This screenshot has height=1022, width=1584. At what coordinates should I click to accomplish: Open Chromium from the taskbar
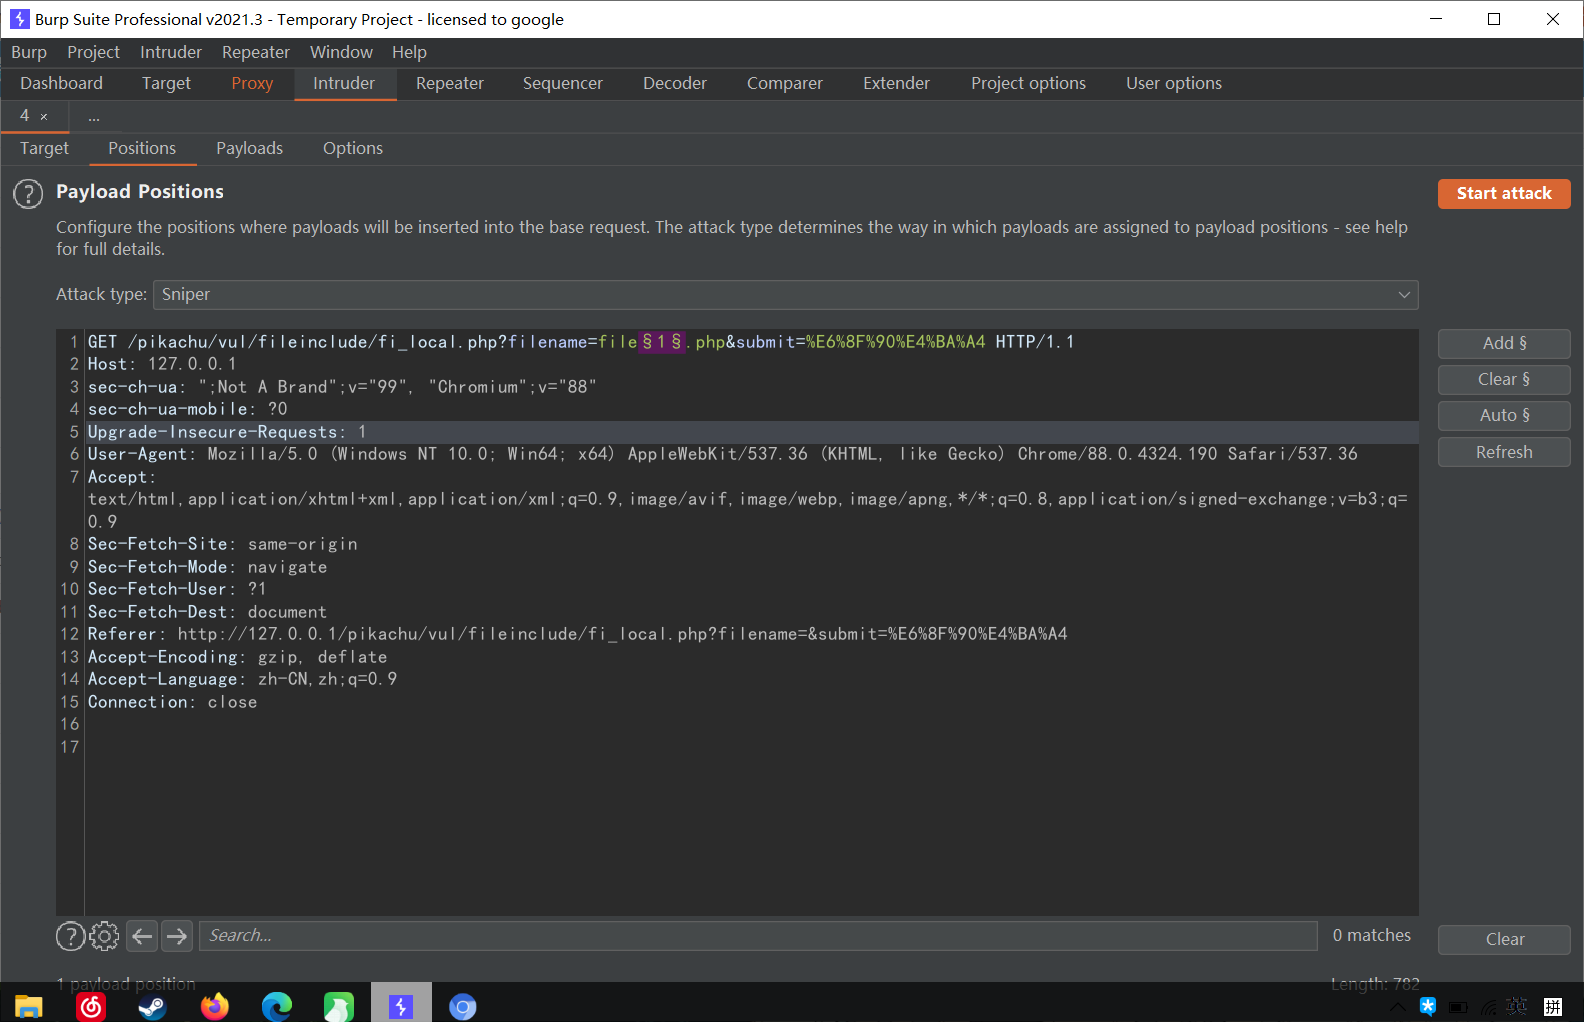(x=463, y=1006)
